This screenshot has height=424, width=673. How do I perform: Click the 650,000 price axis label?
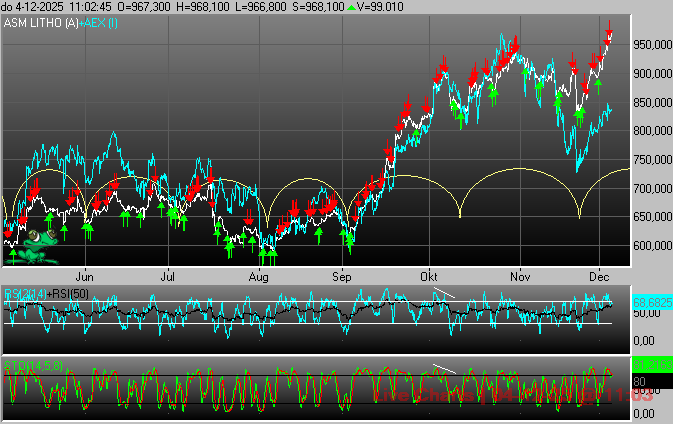click(x=653, y=217)
